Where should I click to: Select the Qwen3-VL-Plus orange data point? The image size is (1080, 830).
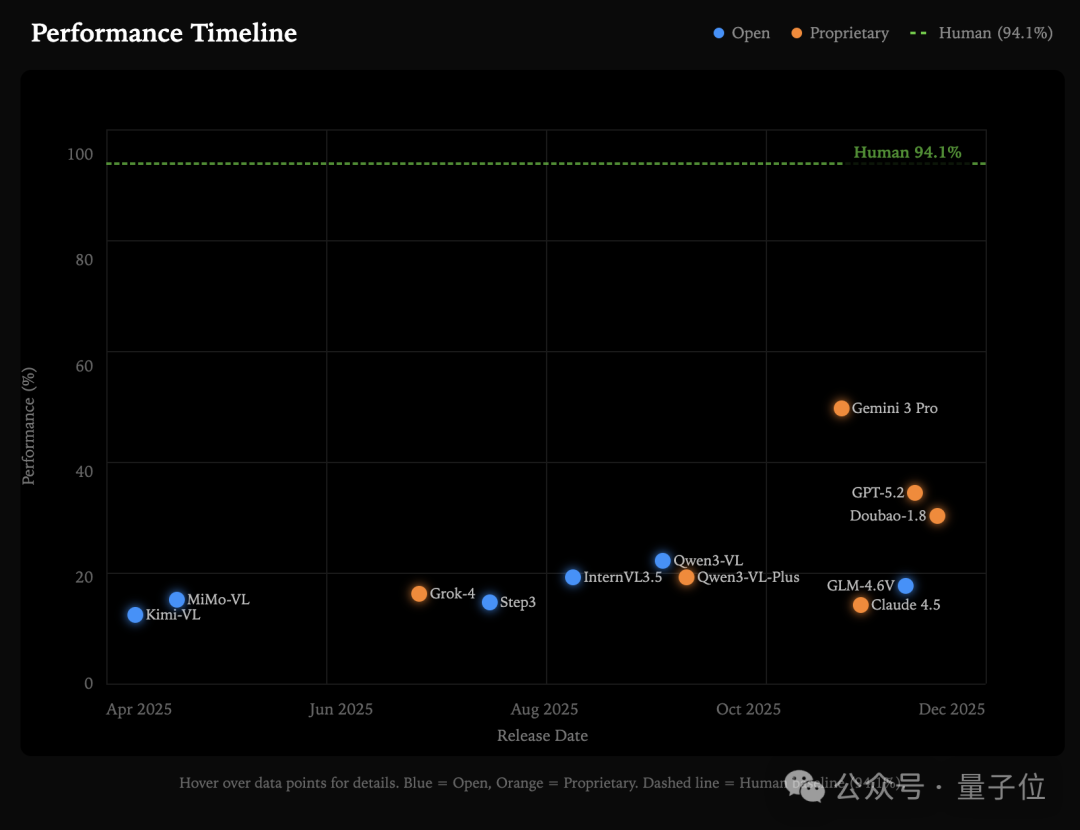tap(686, 577)
